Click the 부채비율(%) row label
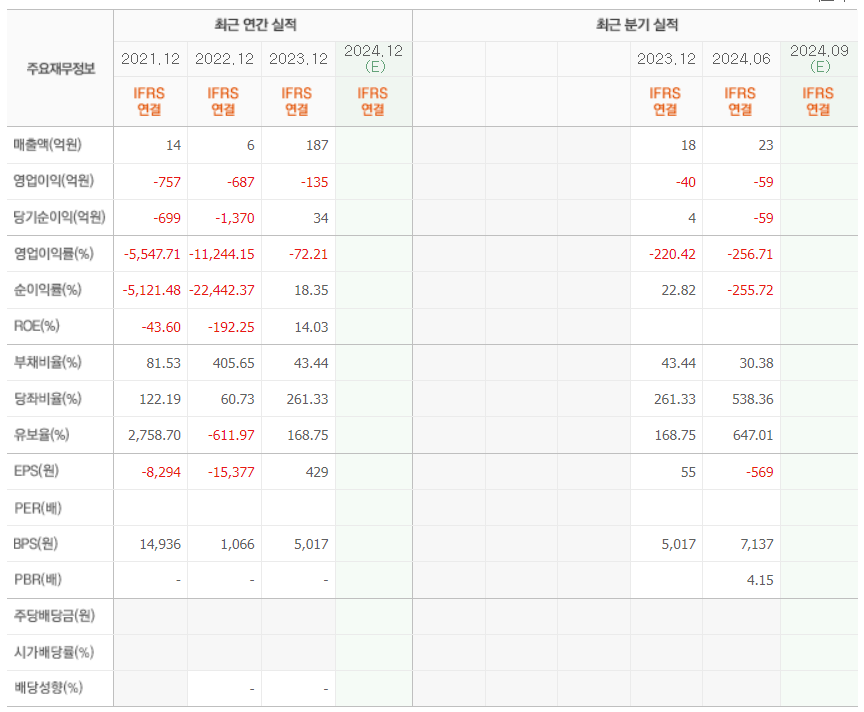This screenshot has width=864, height=712. coord(47,362)
